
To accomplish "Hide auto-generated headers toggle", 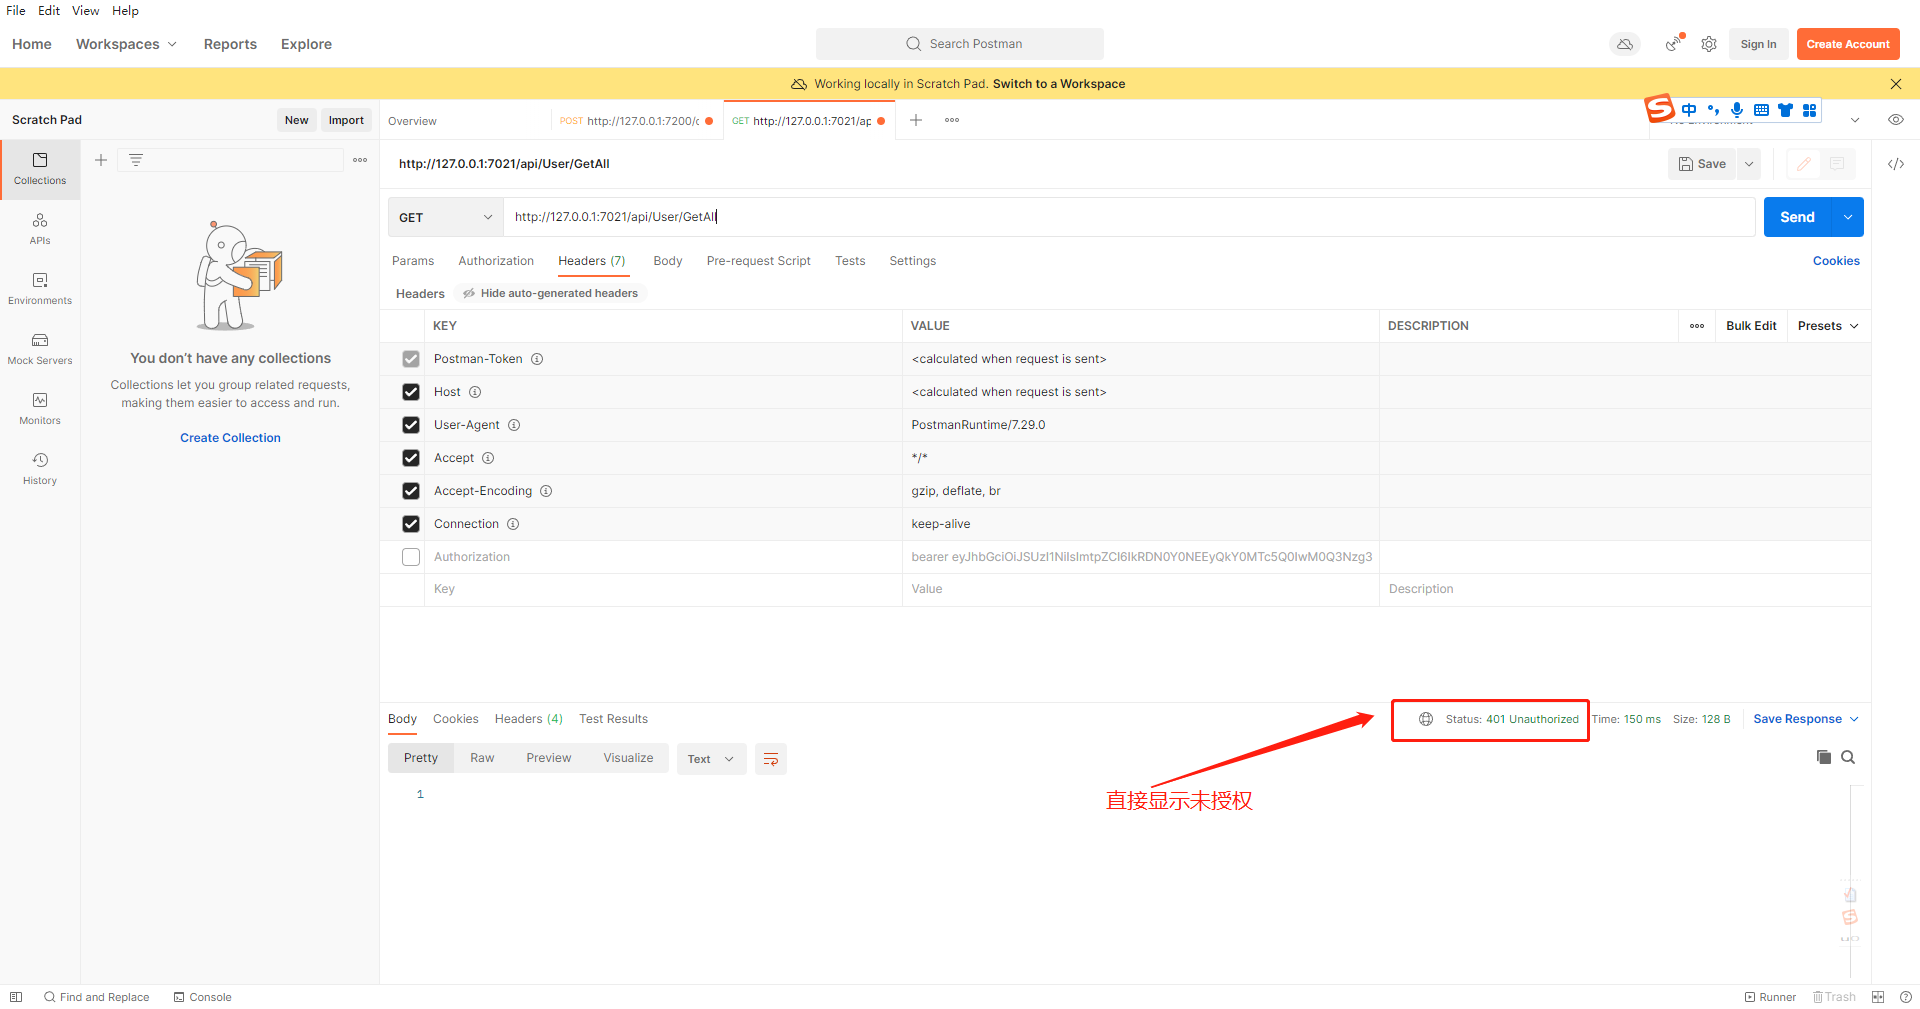I will pos(550,293).
